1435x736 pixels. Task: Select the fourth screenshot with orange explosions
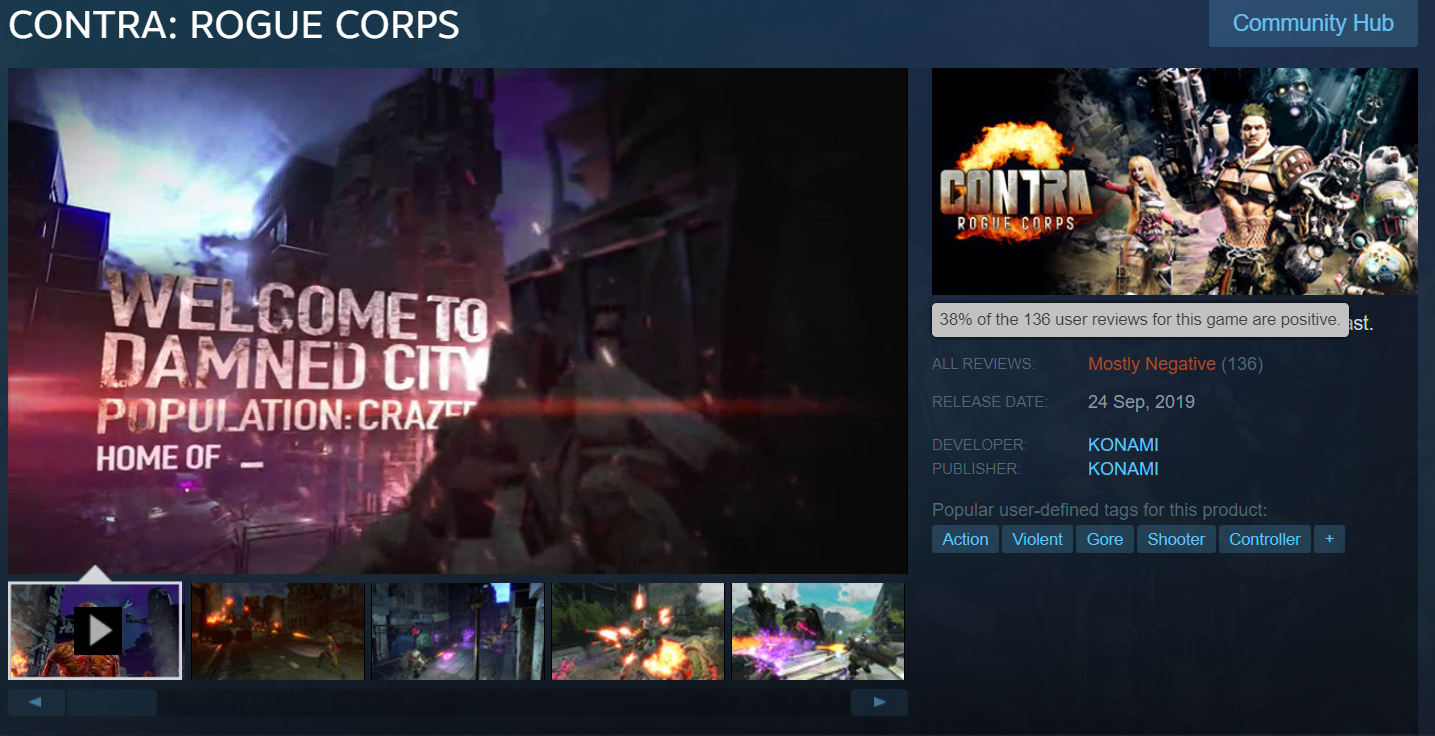click(x=638, y=632)
